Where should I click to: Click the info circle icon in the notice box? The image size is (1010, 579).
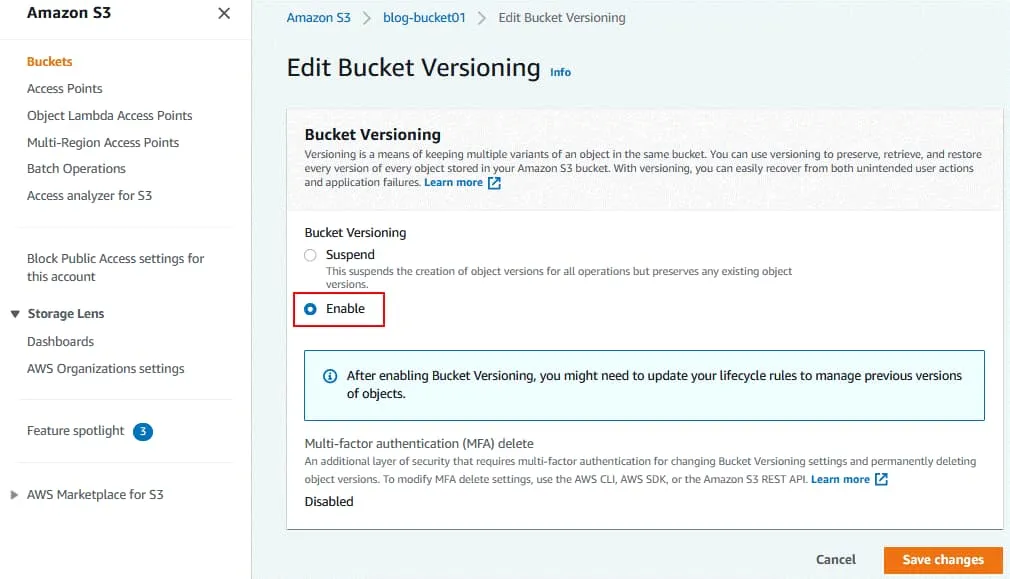[329, 377]
